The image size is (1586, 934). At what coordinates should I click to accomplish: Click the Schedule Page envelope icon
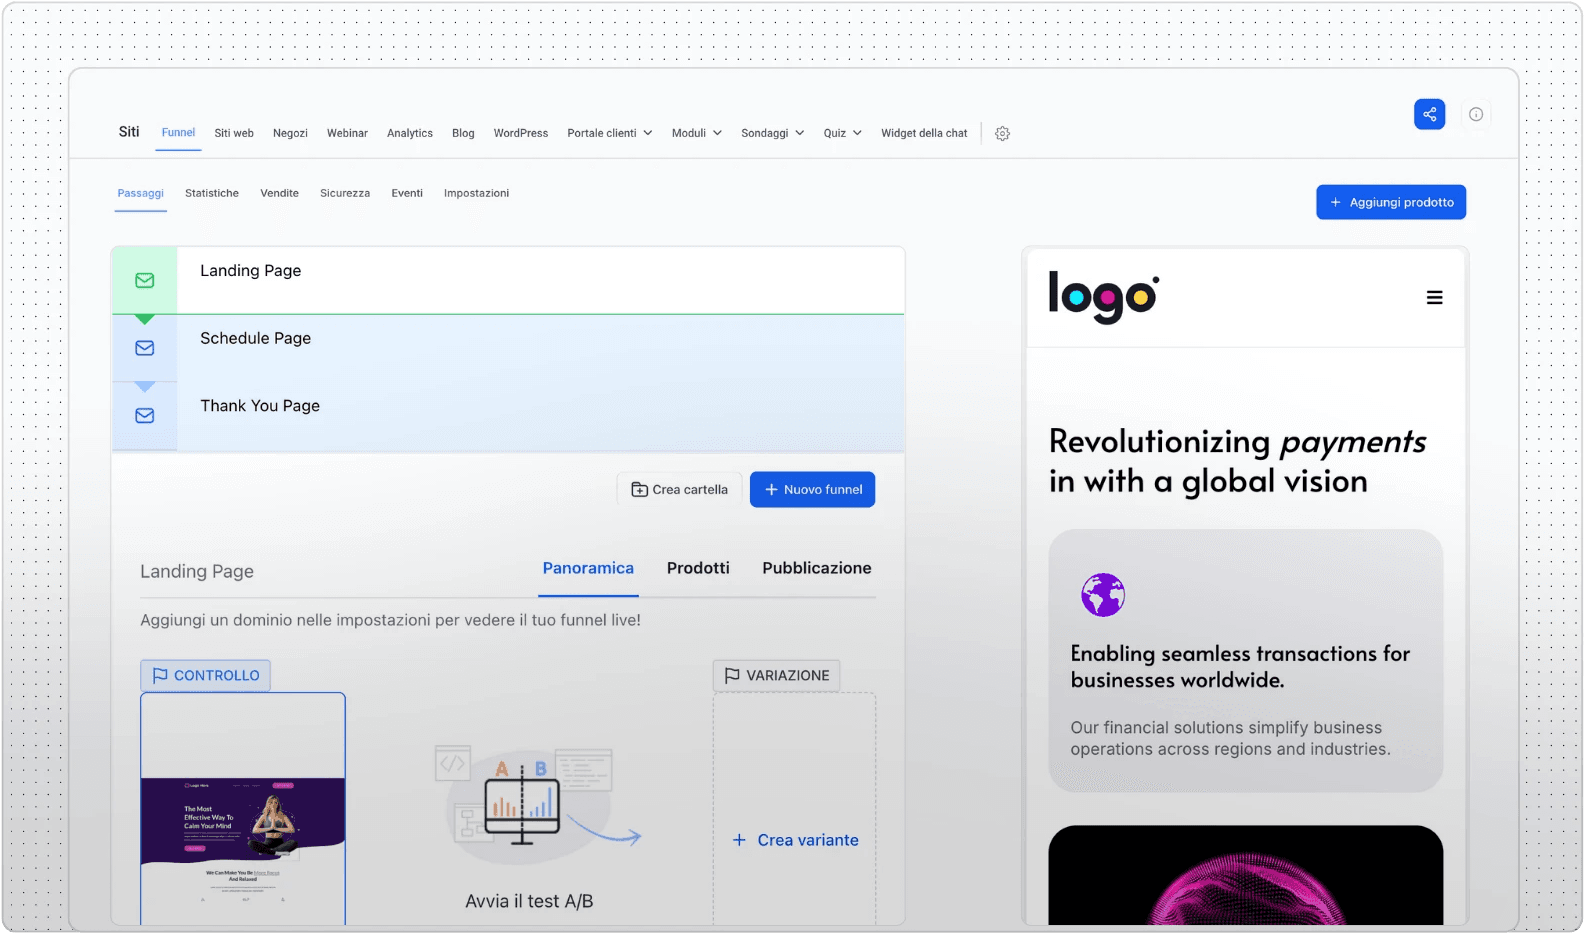[x=145, y=348]
